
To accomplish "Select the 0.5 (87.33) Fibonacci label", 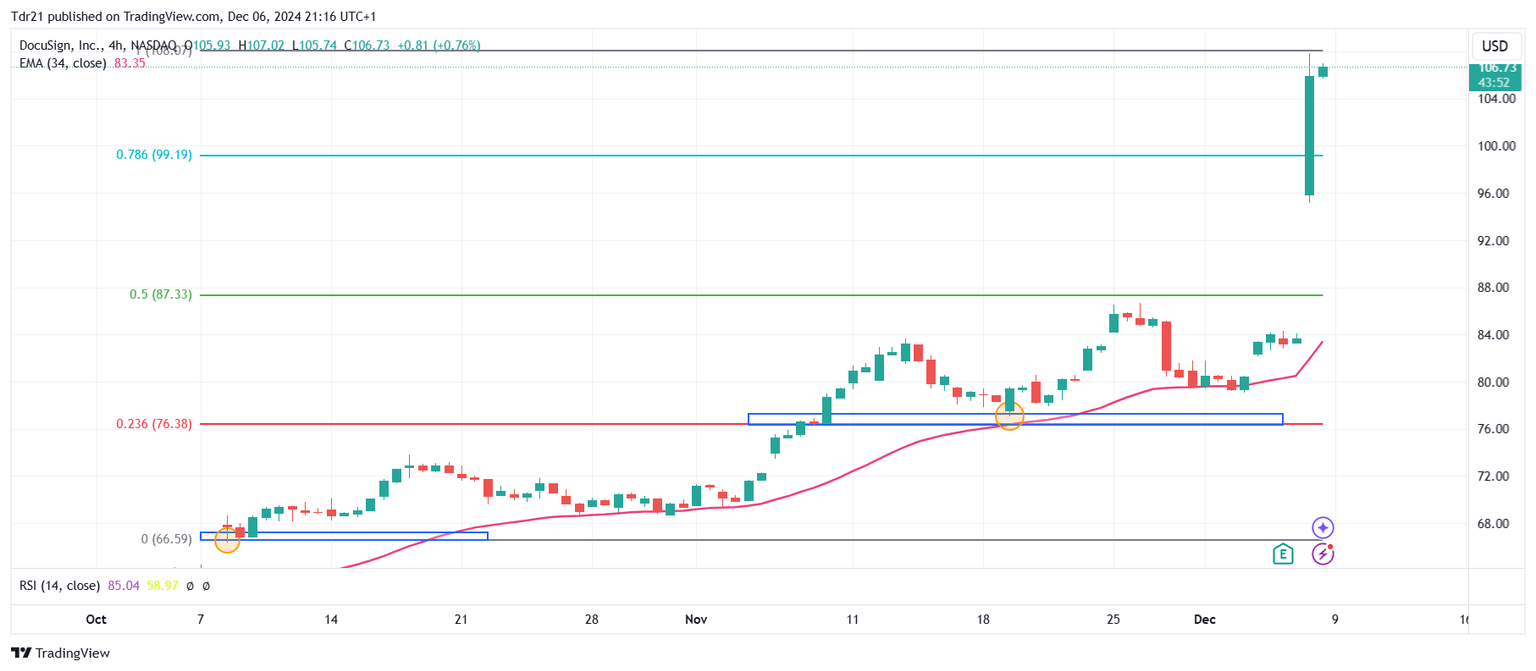I will (160, 294).
